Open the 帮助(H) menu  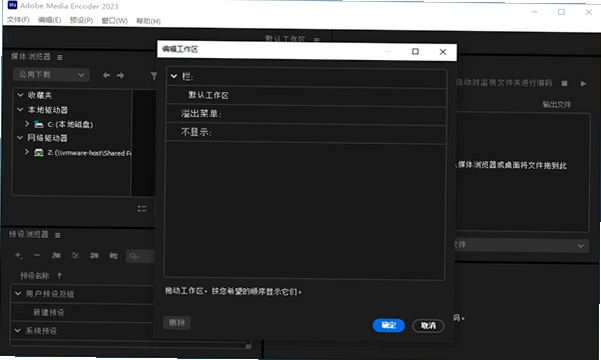coord(149,21)
